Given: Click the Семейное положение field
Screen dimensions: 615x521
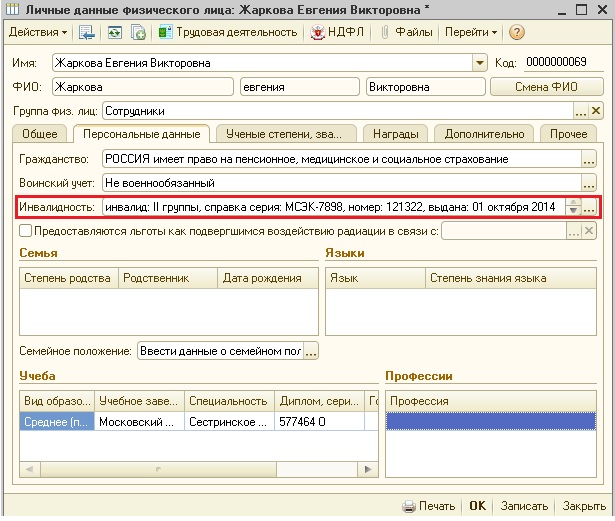Looking at the screenshot, I should (x=220, y=351).
